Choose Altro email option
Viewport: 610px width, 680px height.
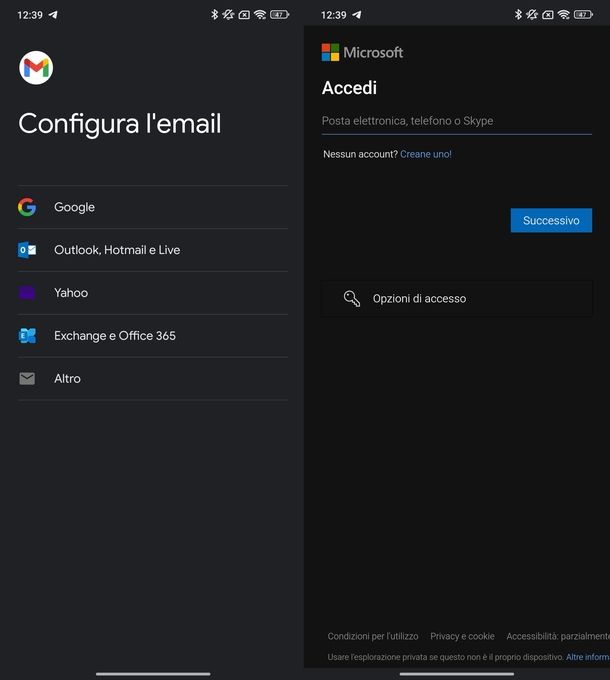point(153,379)
